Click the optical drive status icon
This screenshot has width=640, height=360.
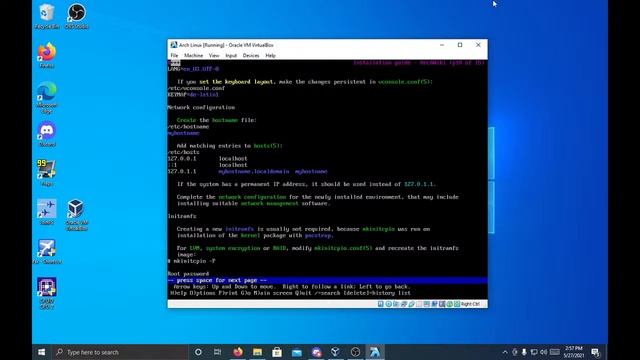pos(389,304)
